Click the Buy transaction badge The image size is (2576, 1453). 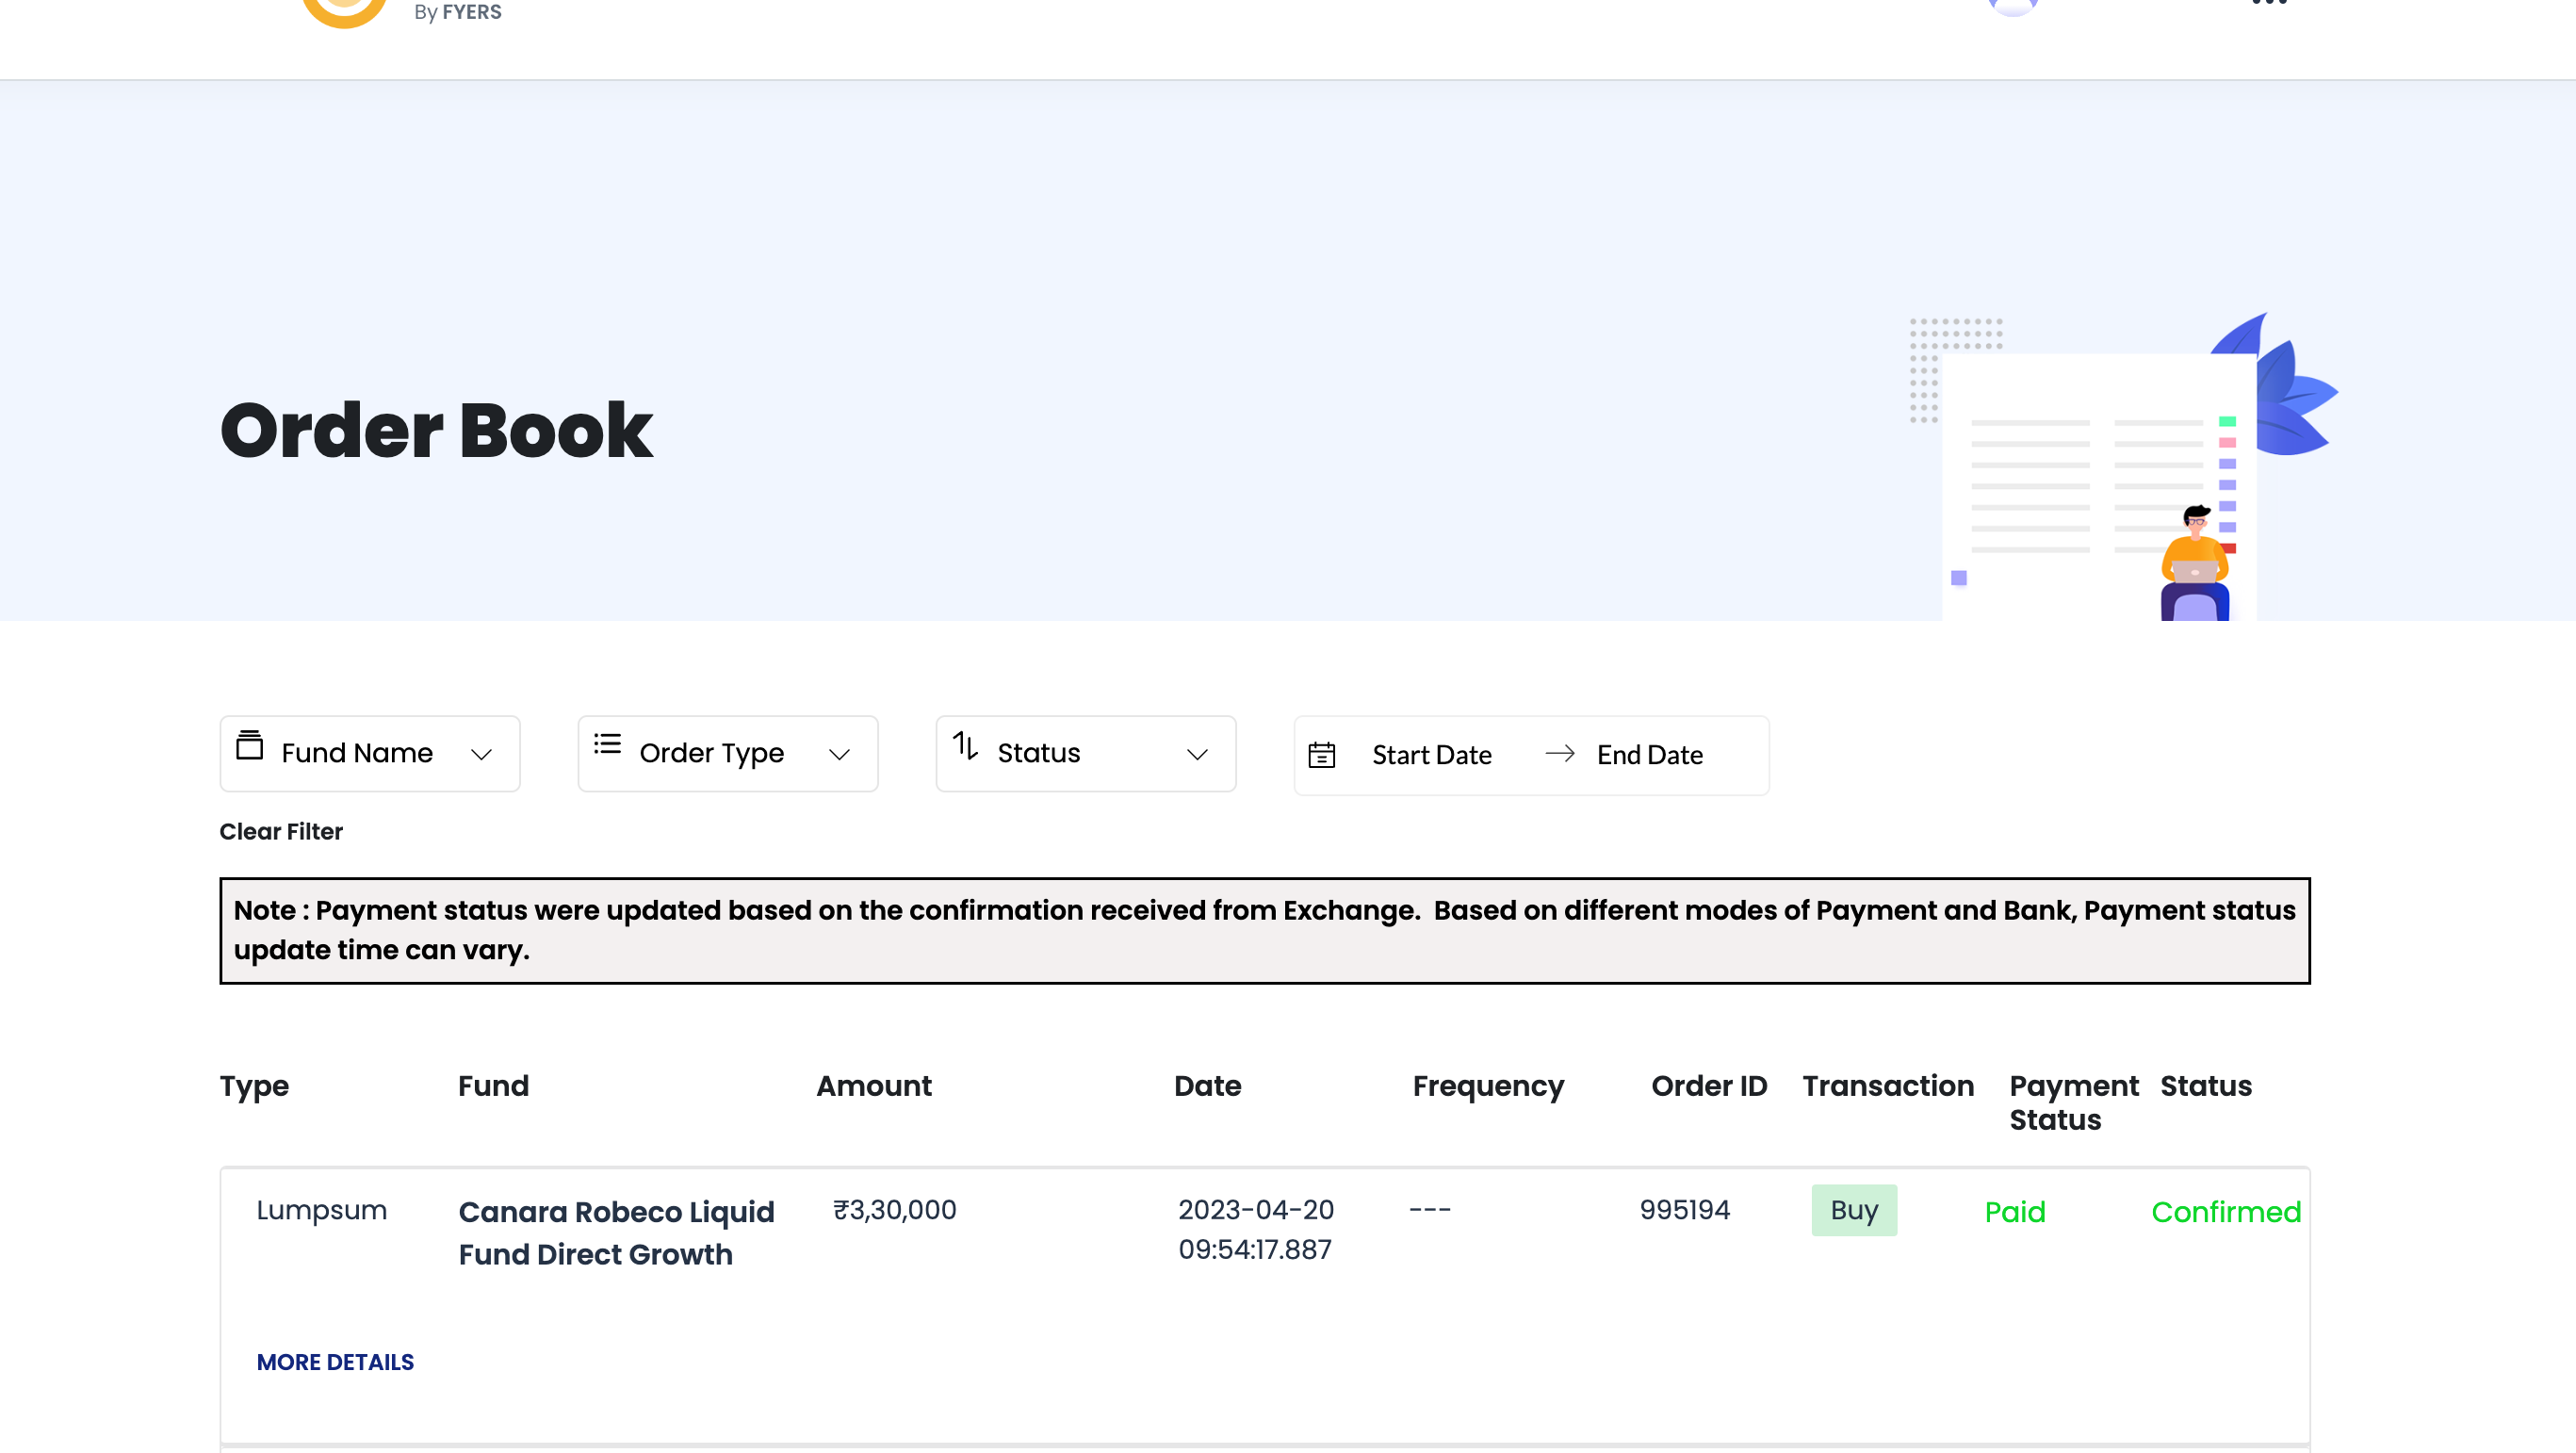coord(1854,1210)
